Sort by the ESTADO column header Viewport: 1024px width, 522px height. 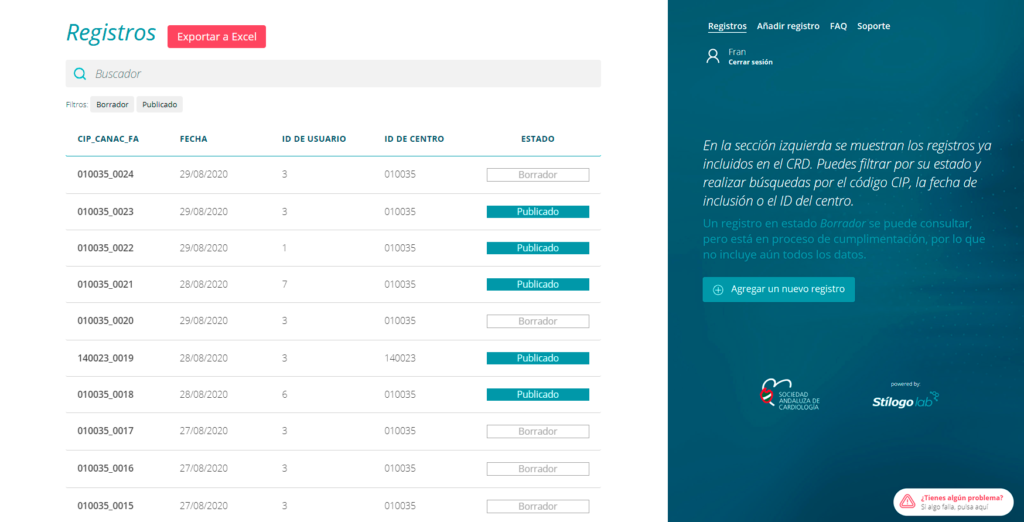click(x=537, y=139)
